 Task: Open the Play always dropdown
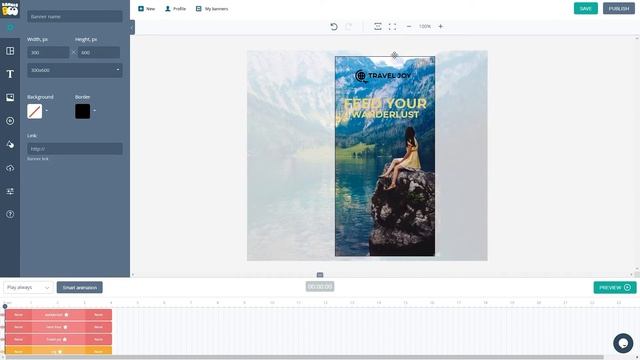[x=28, y=287]
